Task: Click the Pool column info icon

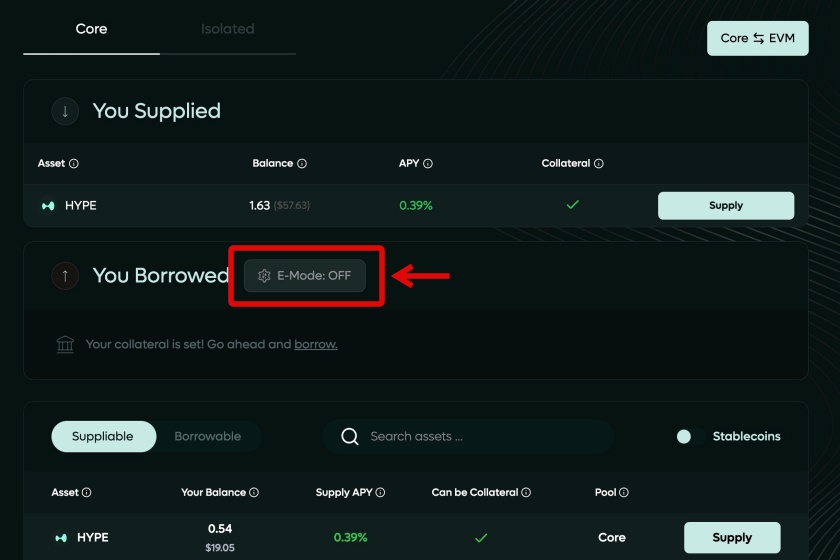Action: coord(624,492)
